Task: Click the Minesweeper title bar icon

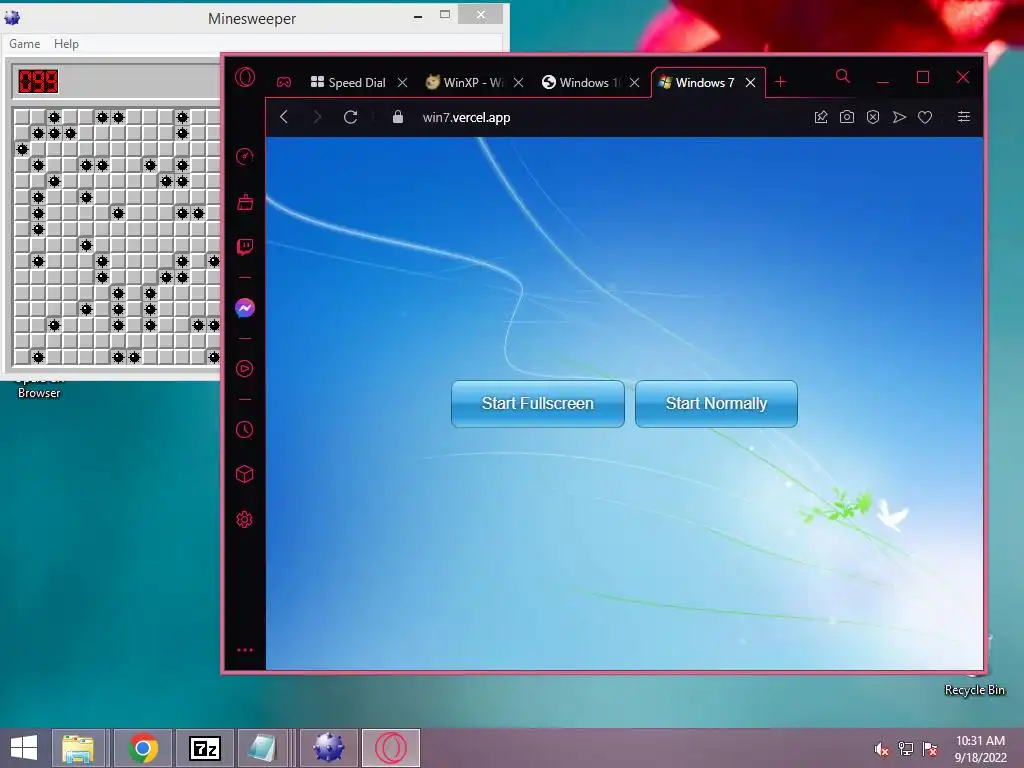Action: tap(12, 18)
